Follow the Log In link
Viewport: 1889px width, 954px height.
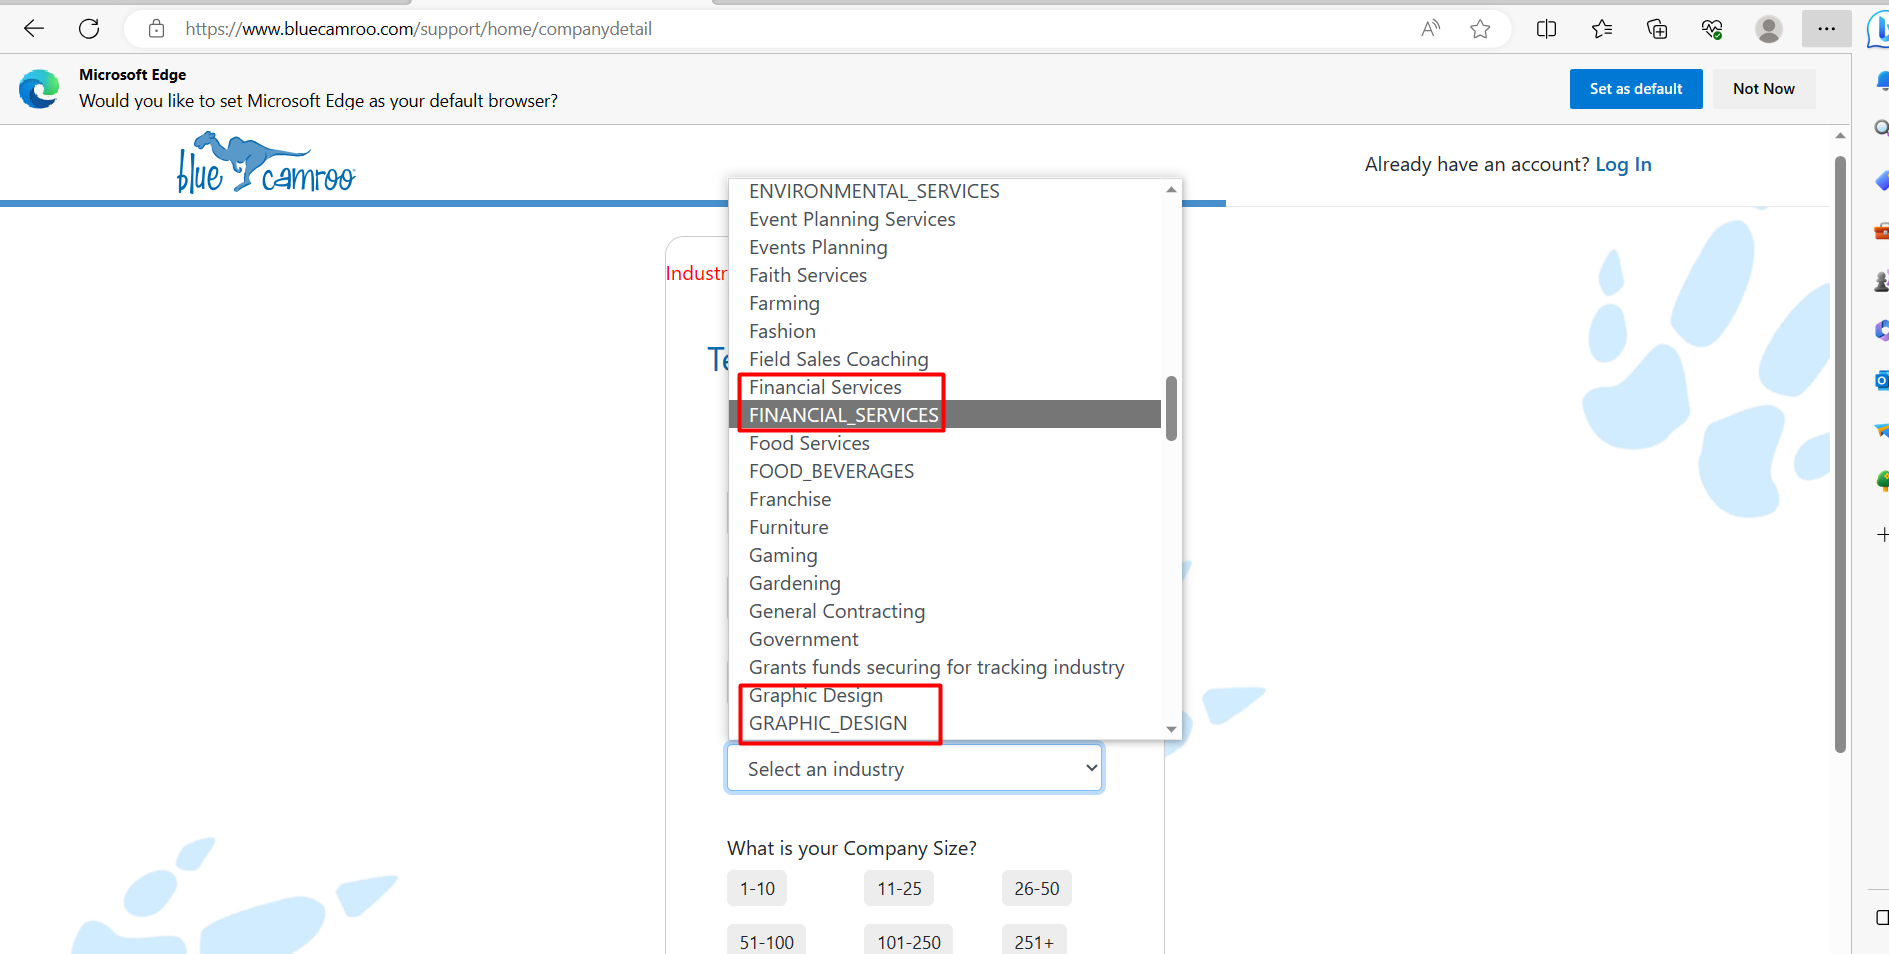(1623, 164)
